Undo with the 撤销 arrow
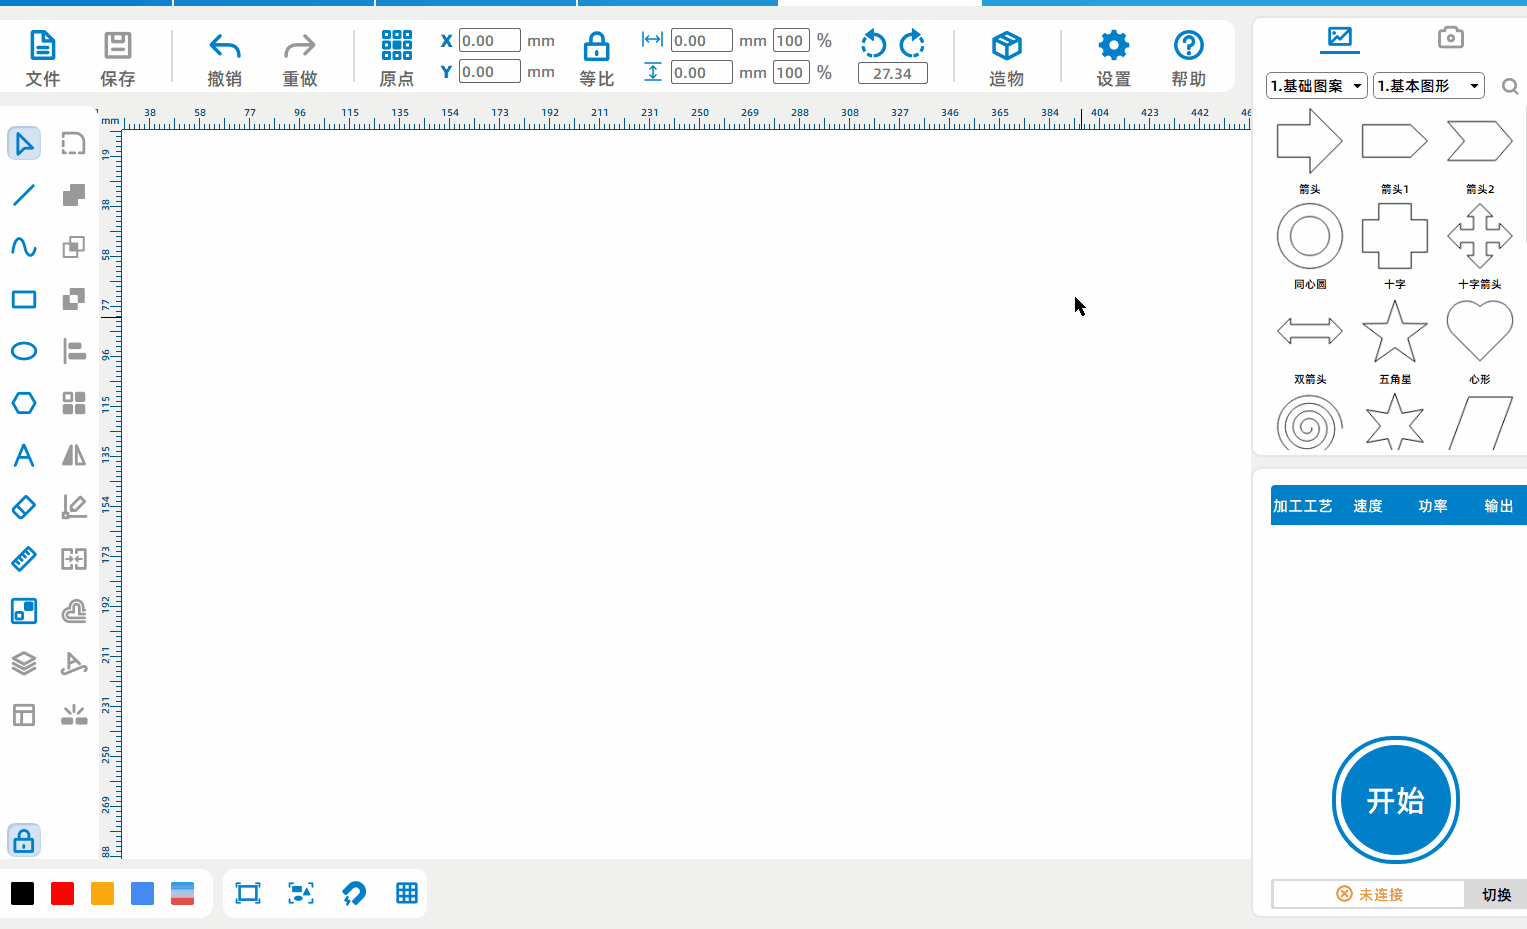This screenshot has width=1527, height=929. 224,46
